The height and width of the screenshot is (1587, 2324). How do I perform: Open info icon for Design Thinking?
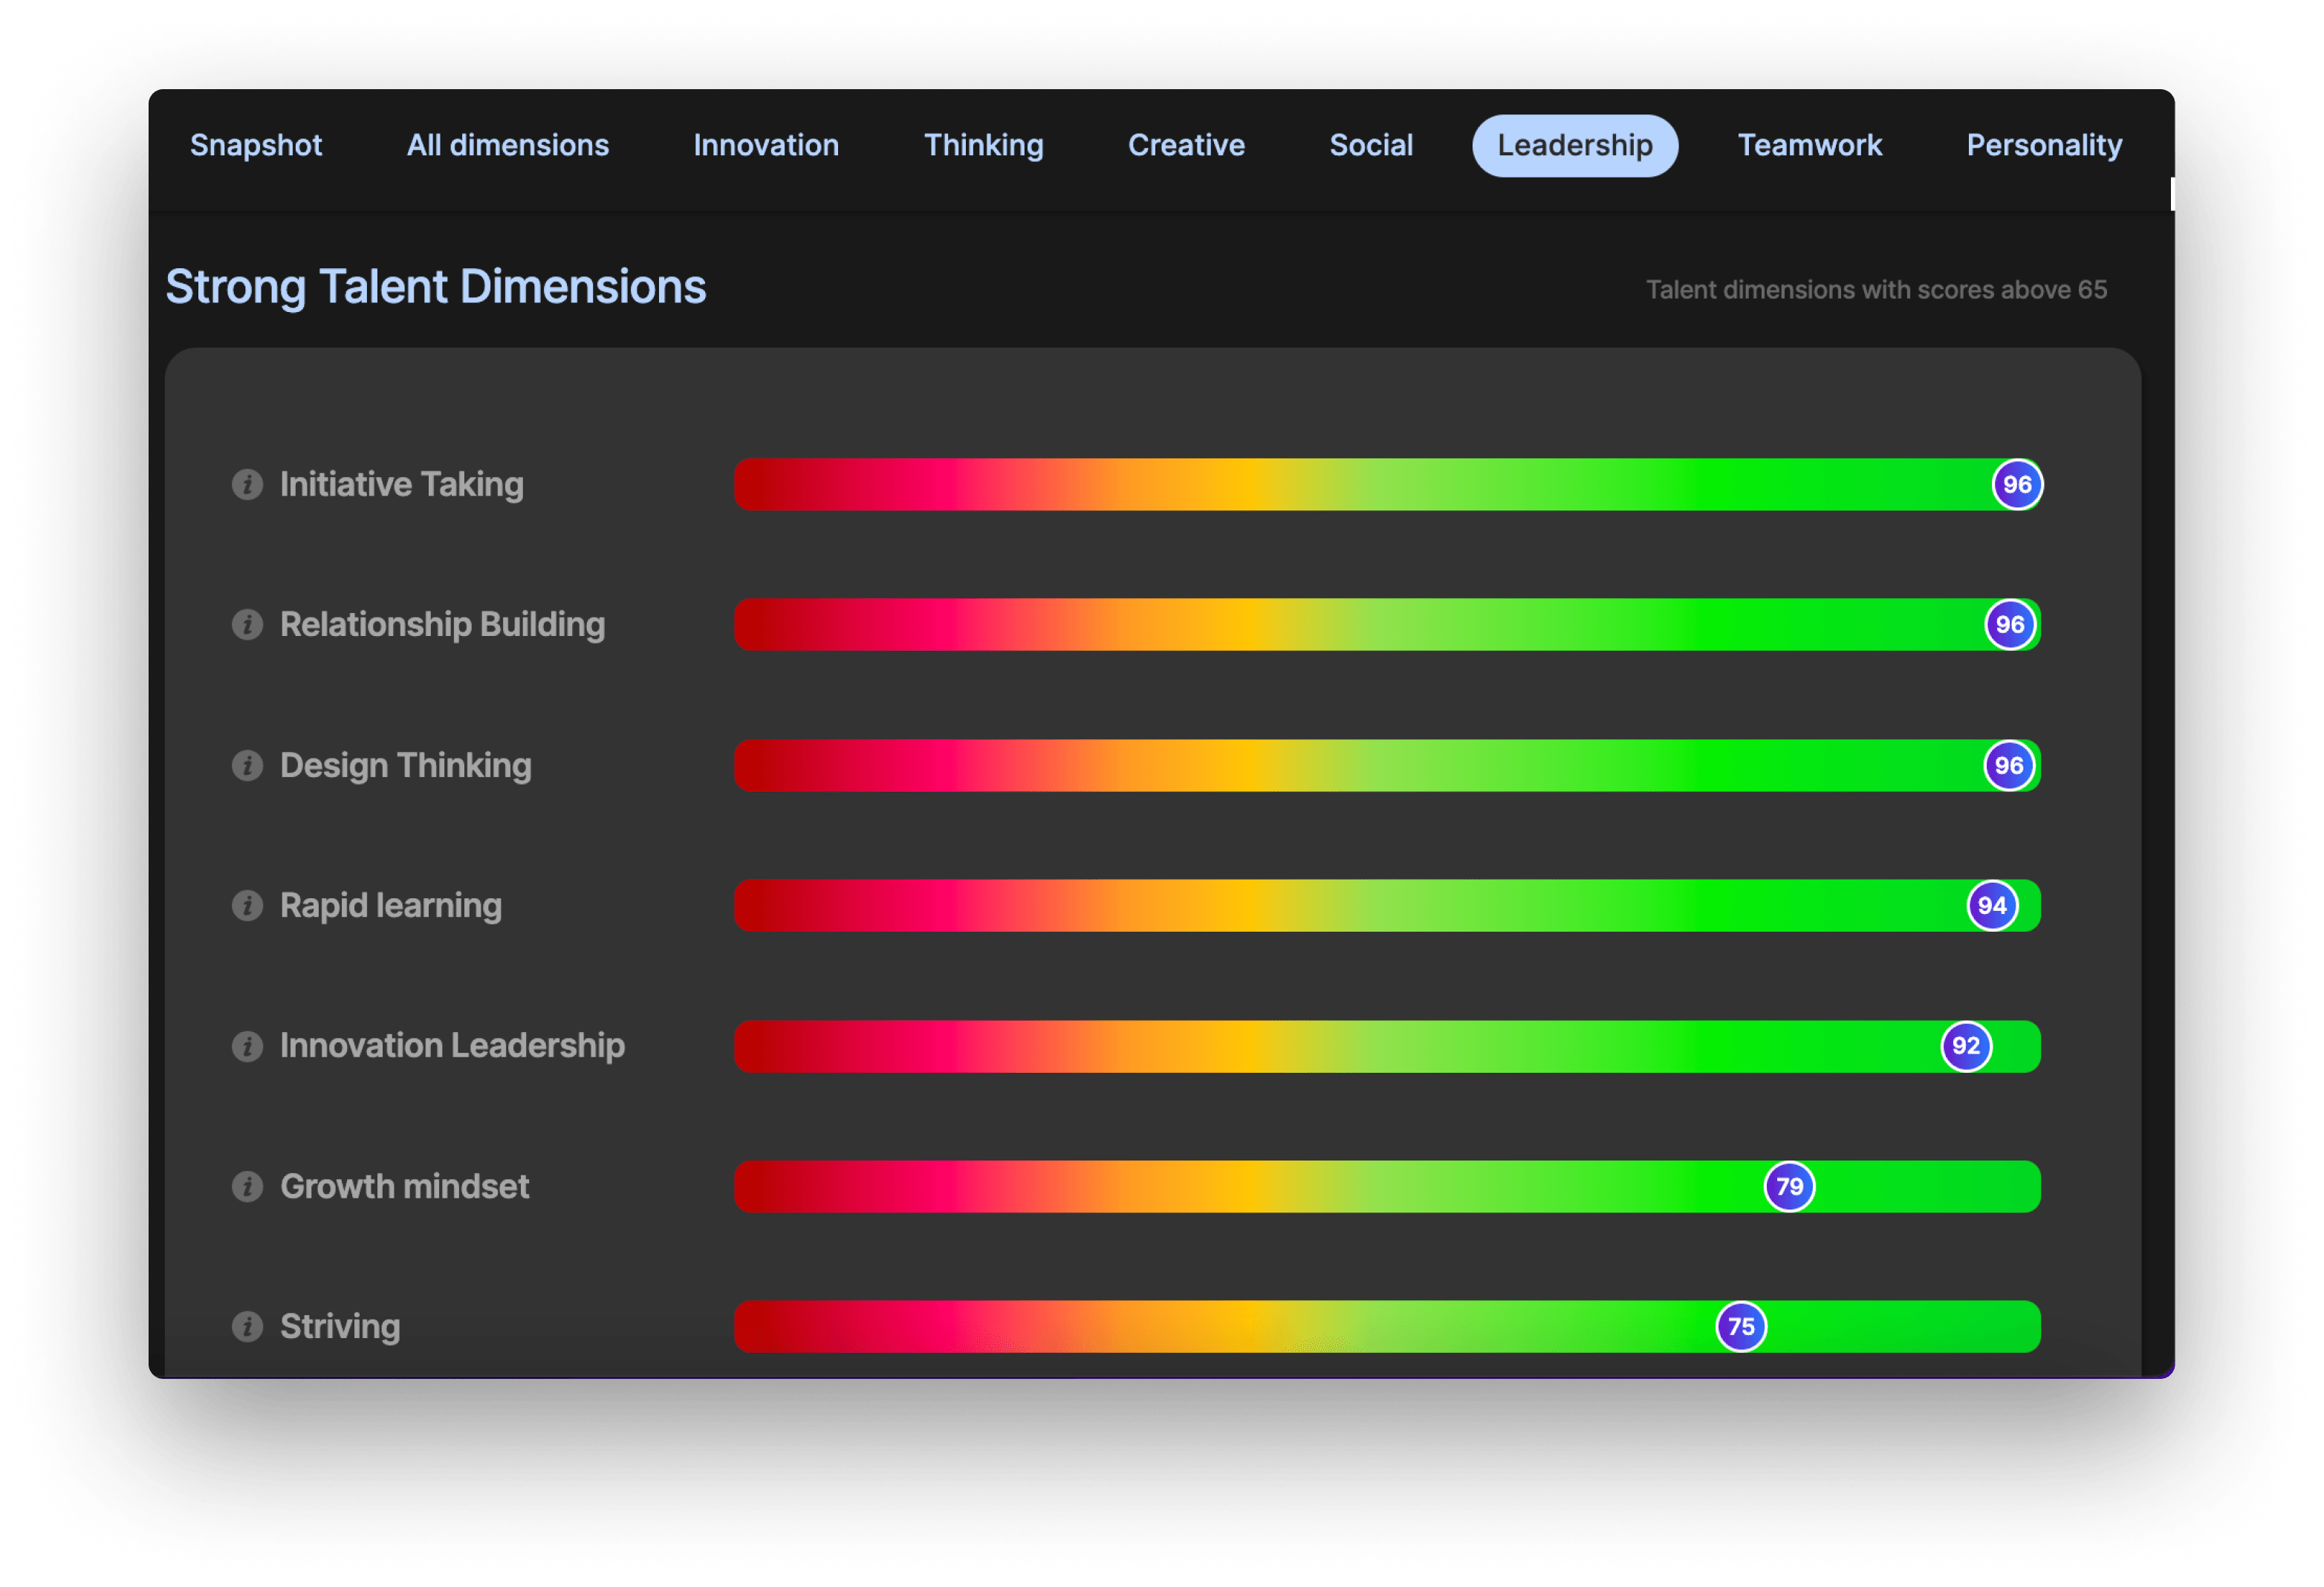tap(247, 766)
